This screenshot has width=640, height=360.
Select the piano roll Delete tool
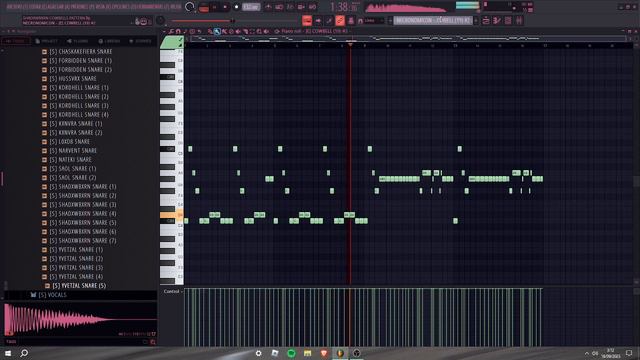pos(224,31)
